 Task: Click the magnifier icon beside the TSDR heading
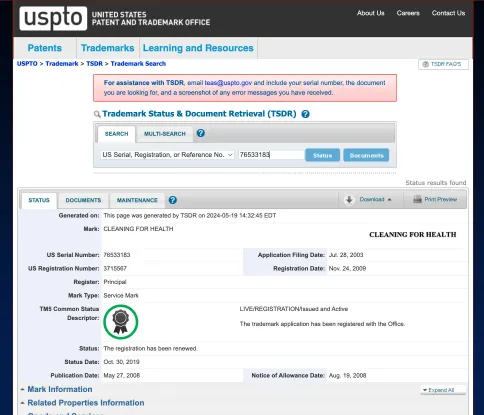97,114
